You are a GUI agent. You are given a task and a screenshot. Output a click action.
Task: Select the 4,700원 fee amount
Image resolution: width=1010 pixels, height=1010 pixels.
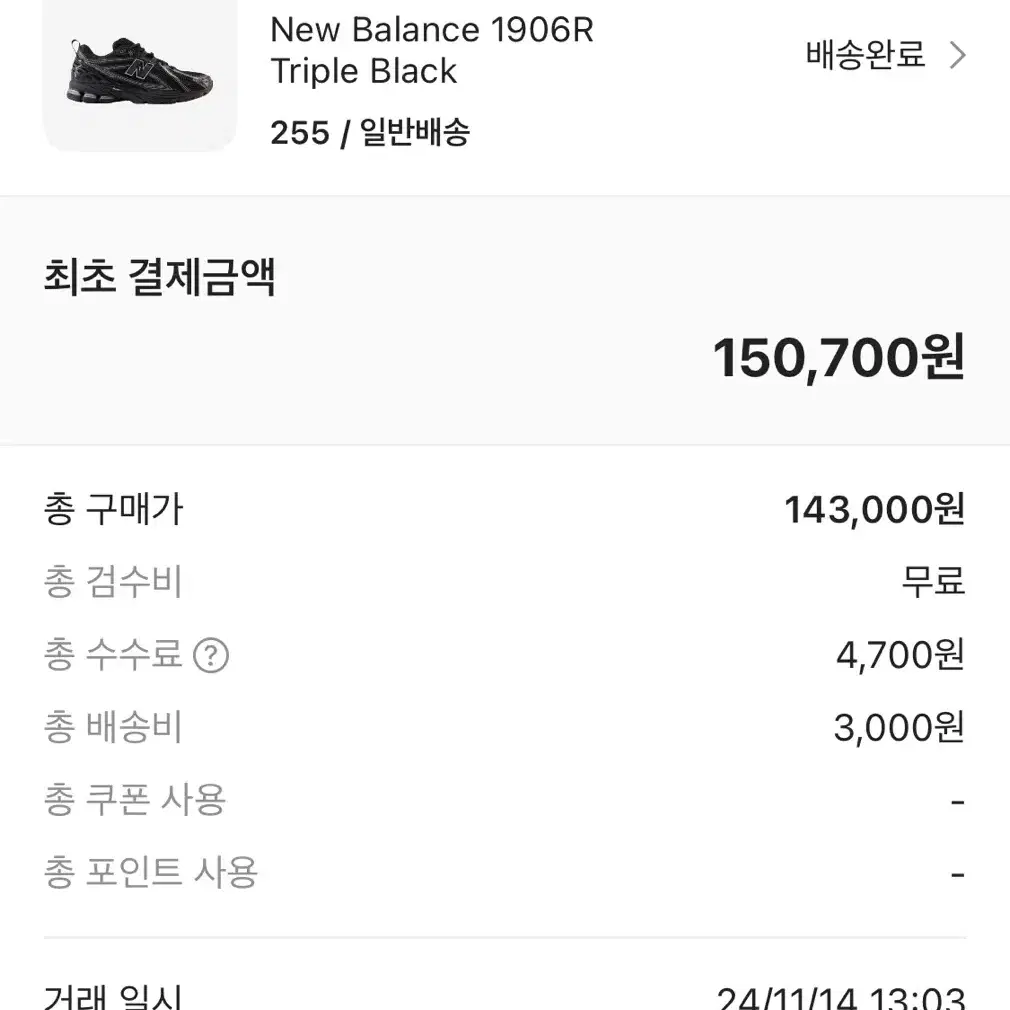coord(900,656)
